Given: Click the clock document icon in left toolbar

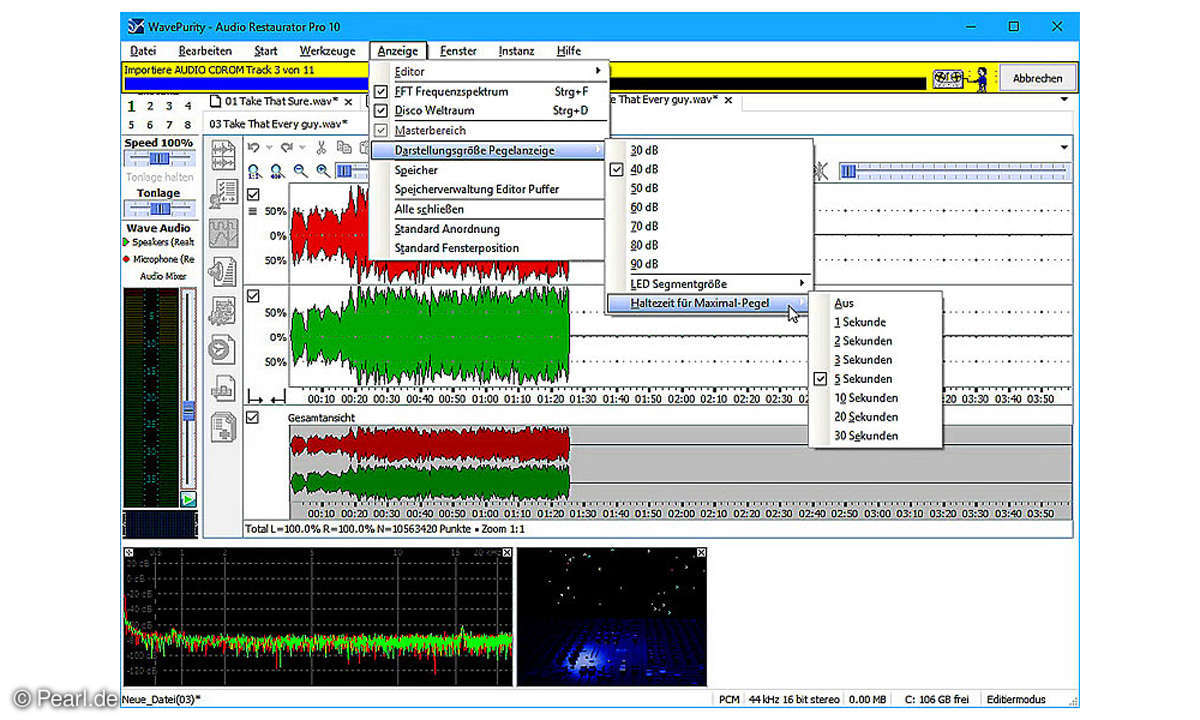Looking at the screenshot, I should coord(222,349).
